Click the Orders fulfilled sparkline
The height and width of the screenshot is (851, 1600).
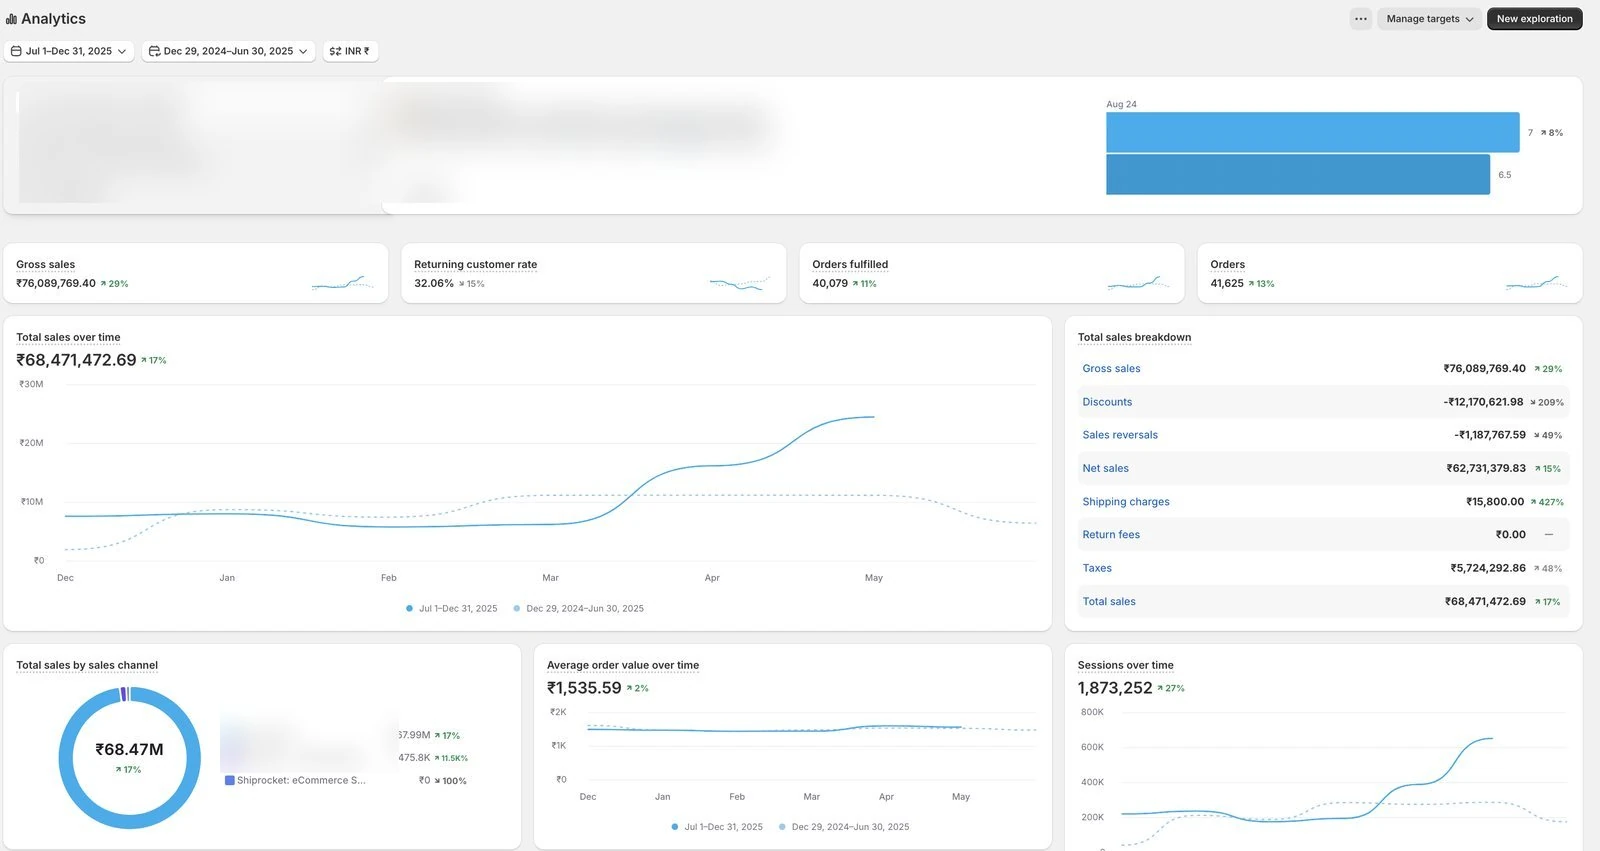click(x=1138, y=283)
